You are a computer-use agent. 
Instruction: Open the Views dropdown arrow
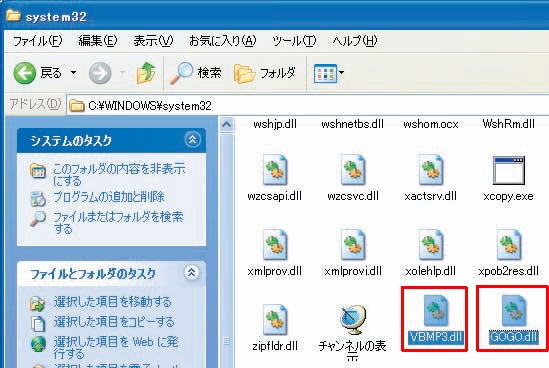click(341, 73)
